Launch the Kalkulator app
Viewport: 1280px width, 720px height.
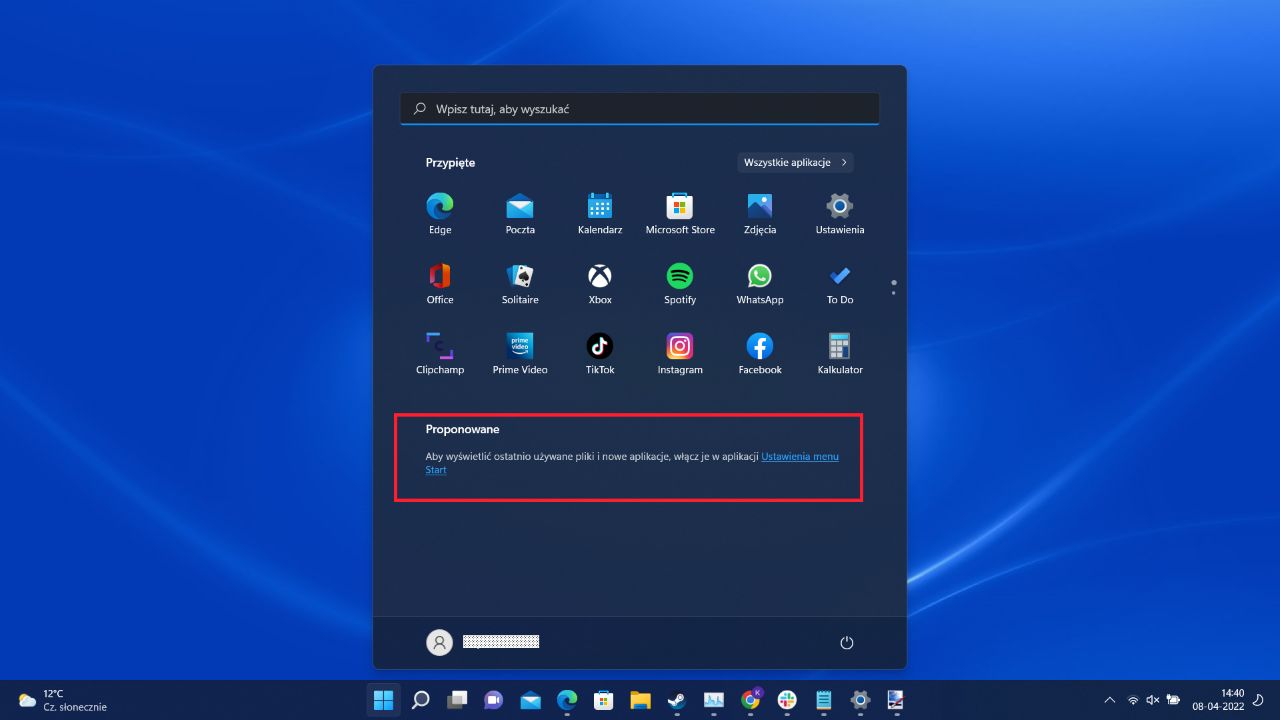coord(839,346)
